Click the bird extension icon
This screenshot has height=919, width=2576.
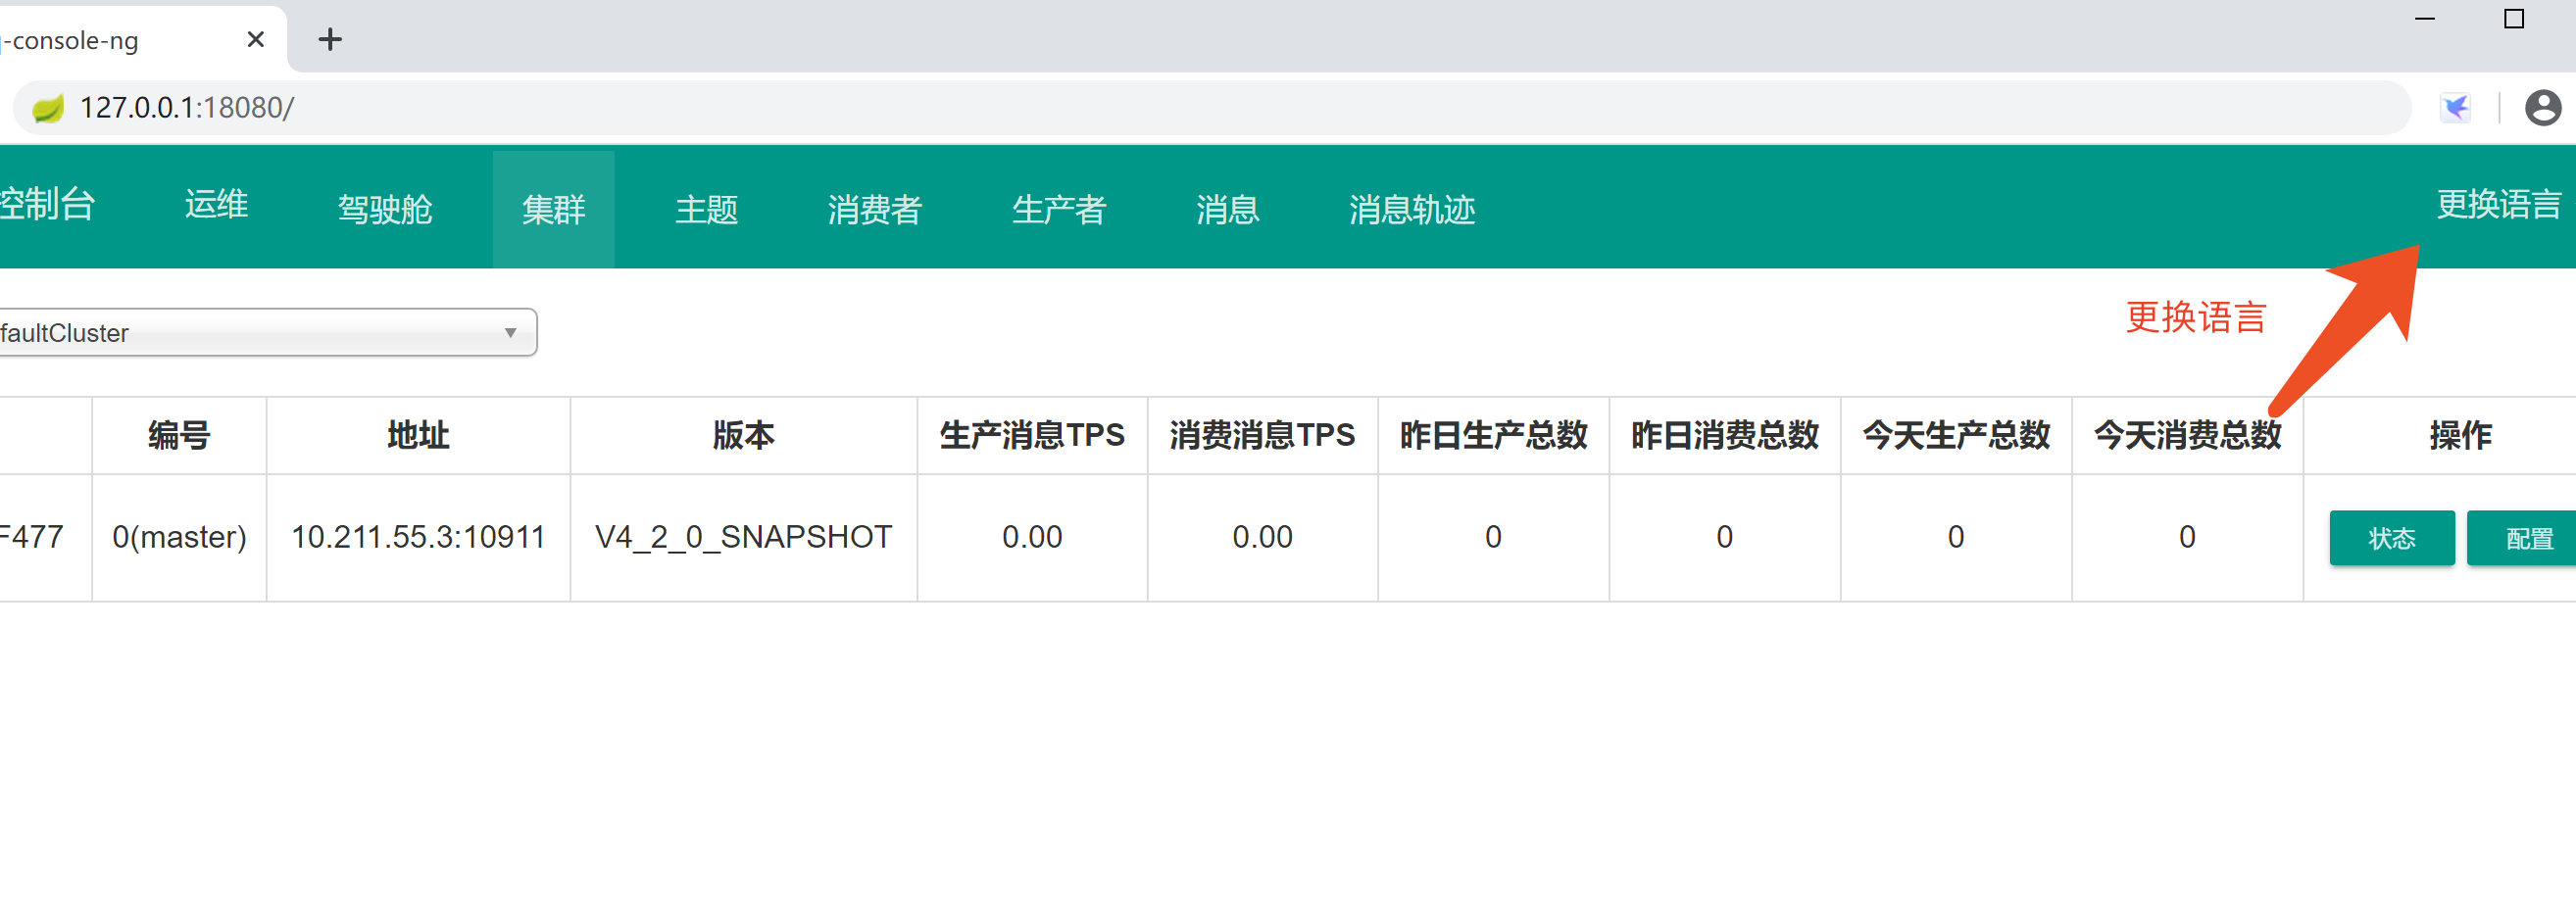point(2455,108)
